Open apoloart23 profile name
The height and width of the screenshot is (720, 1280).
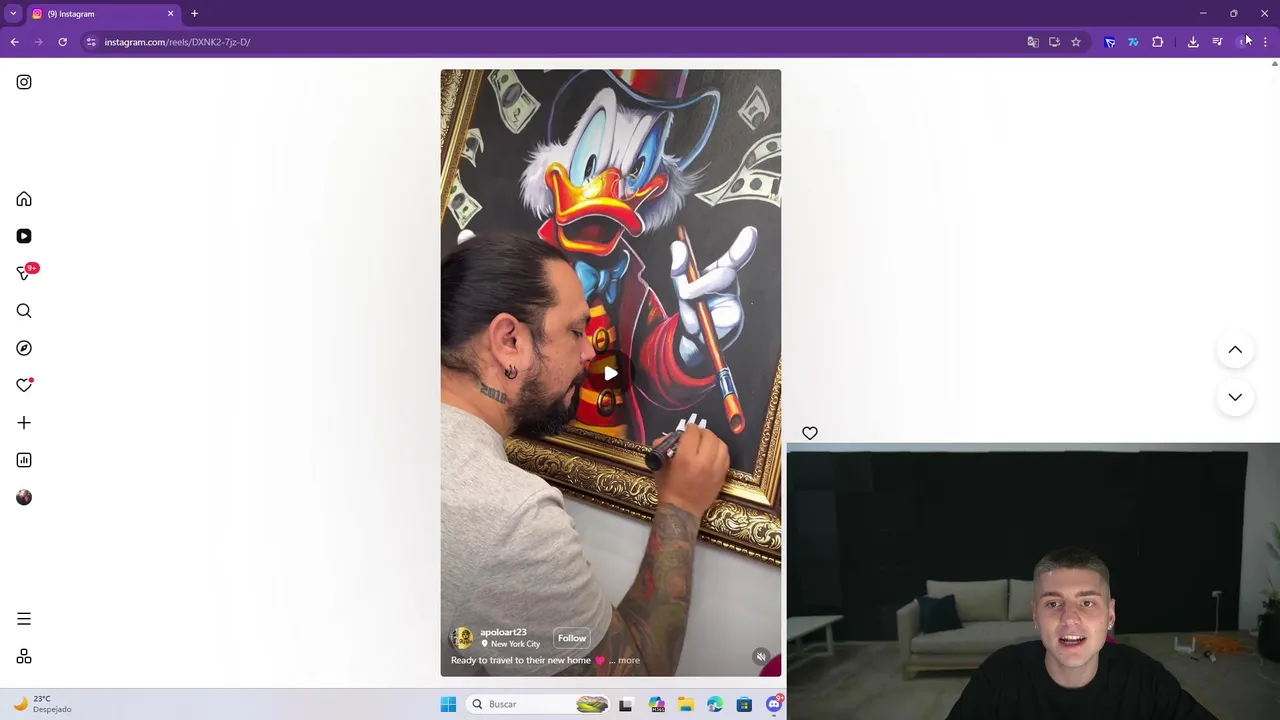click(x=503, y=632)
